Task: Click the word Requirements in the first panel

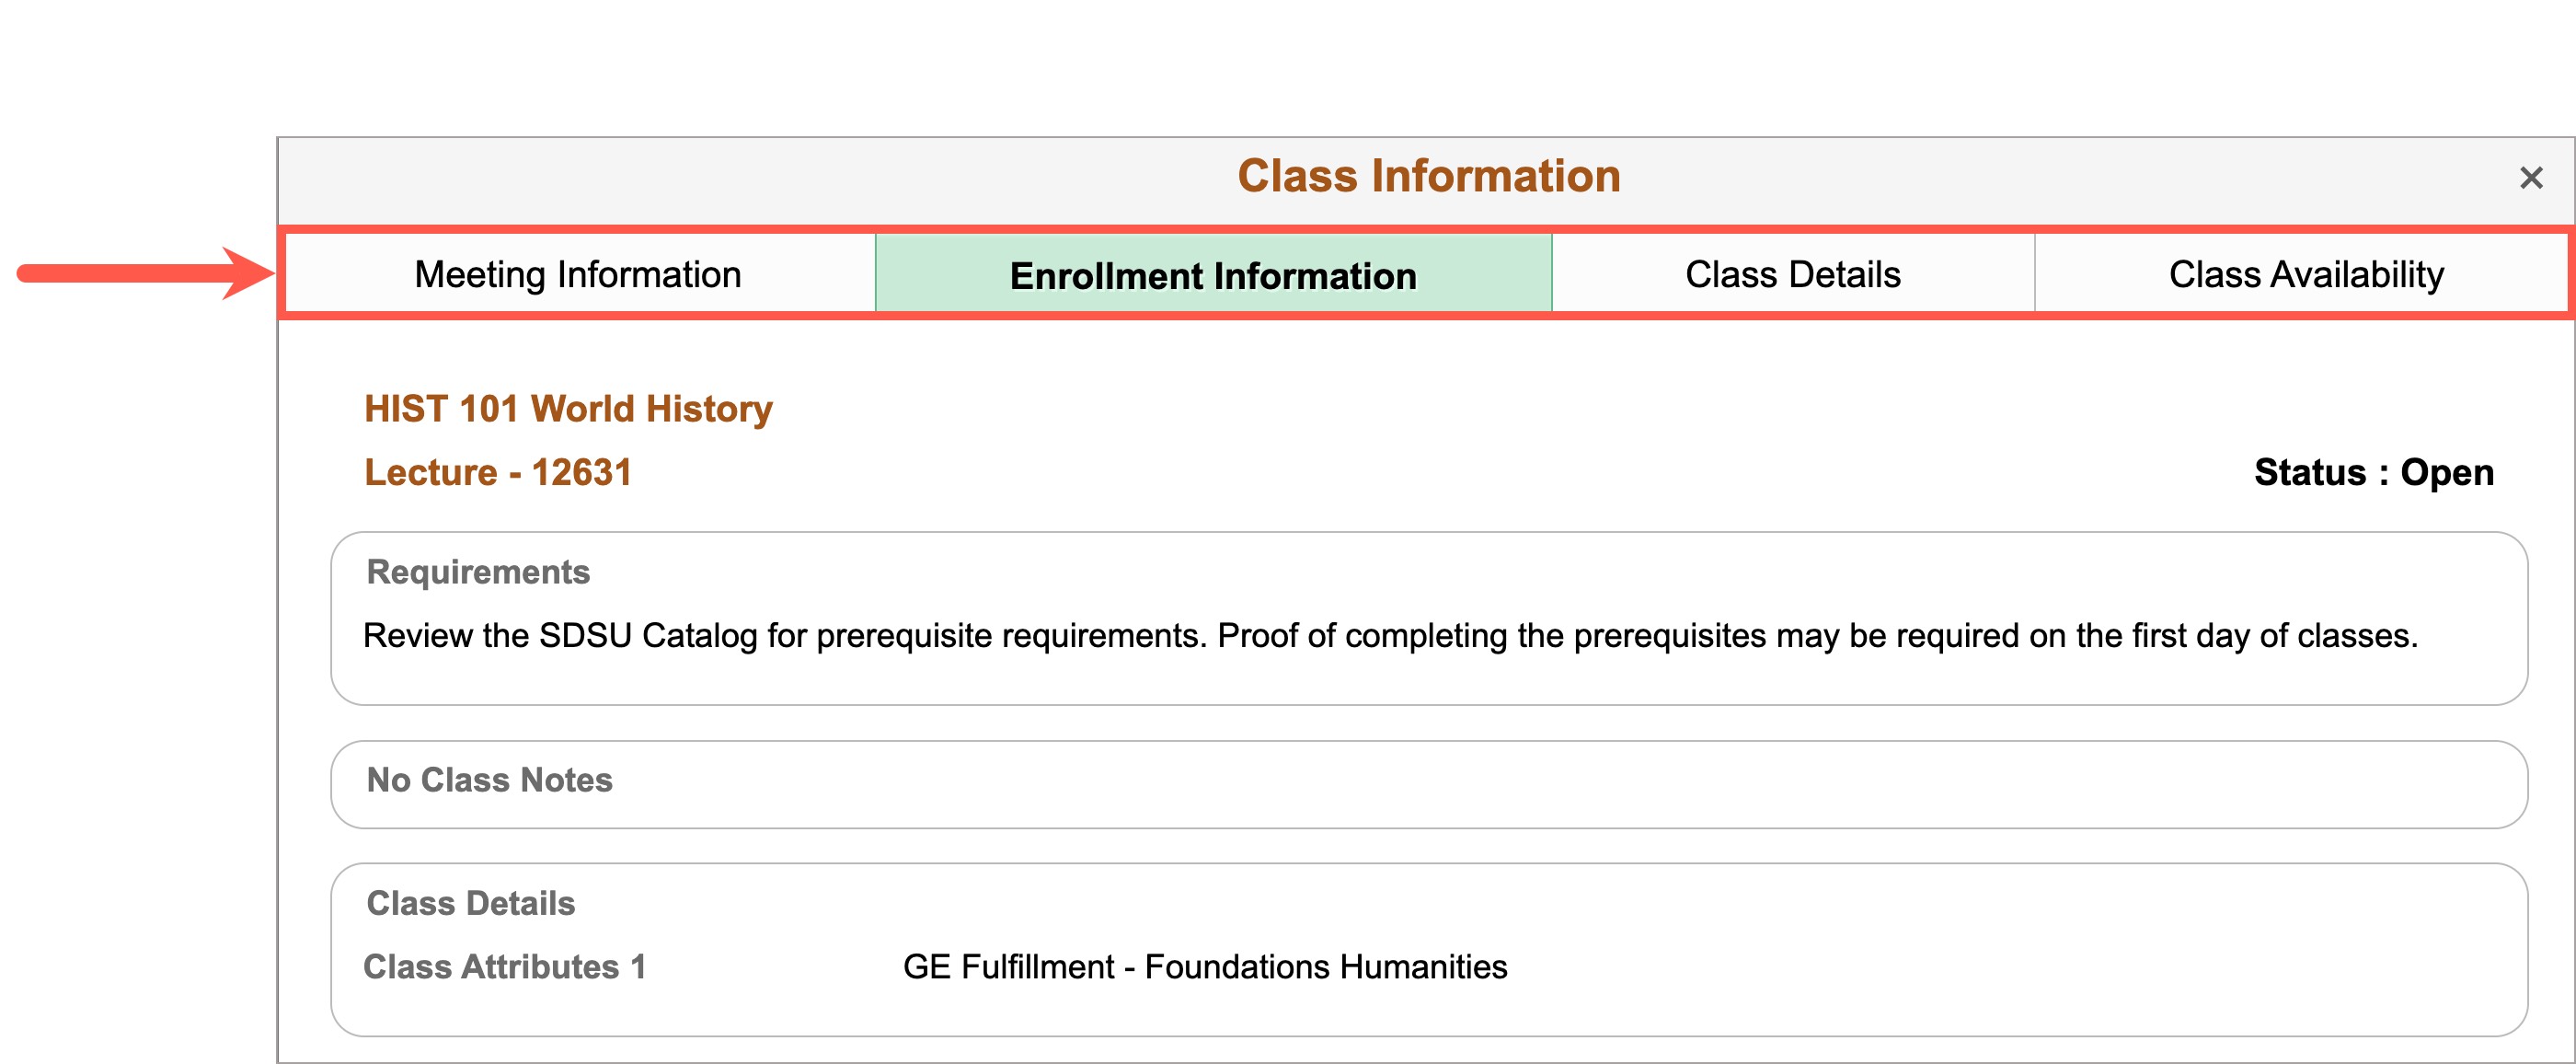Action: point(478,572)
